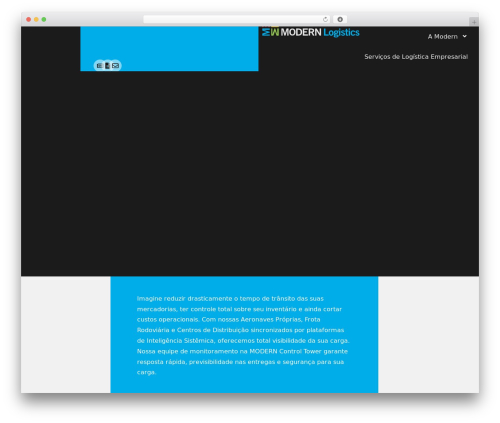The height and width of the screenshot is (423, 500).
Task: Expand the A Modern dropdown chevron
Action: [465, 36]
